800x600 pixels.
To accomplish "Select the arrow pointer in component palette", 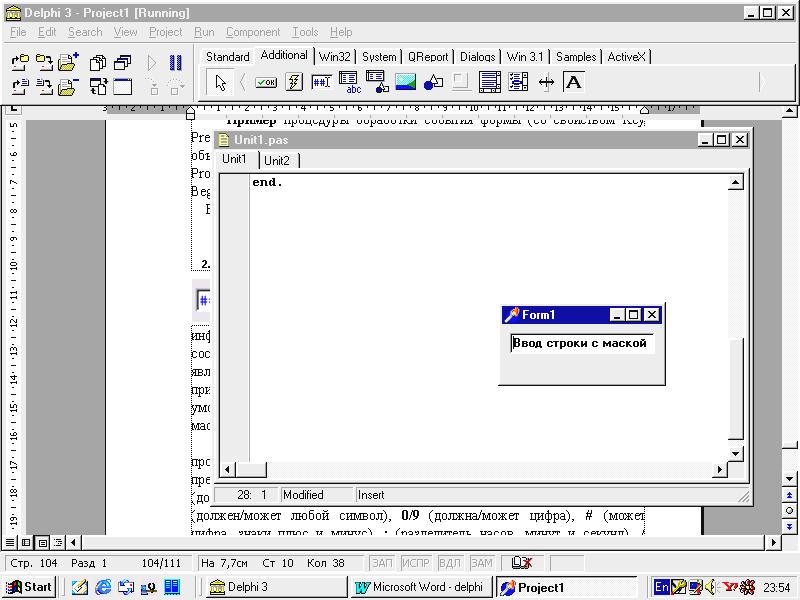I will coord(220,82).
